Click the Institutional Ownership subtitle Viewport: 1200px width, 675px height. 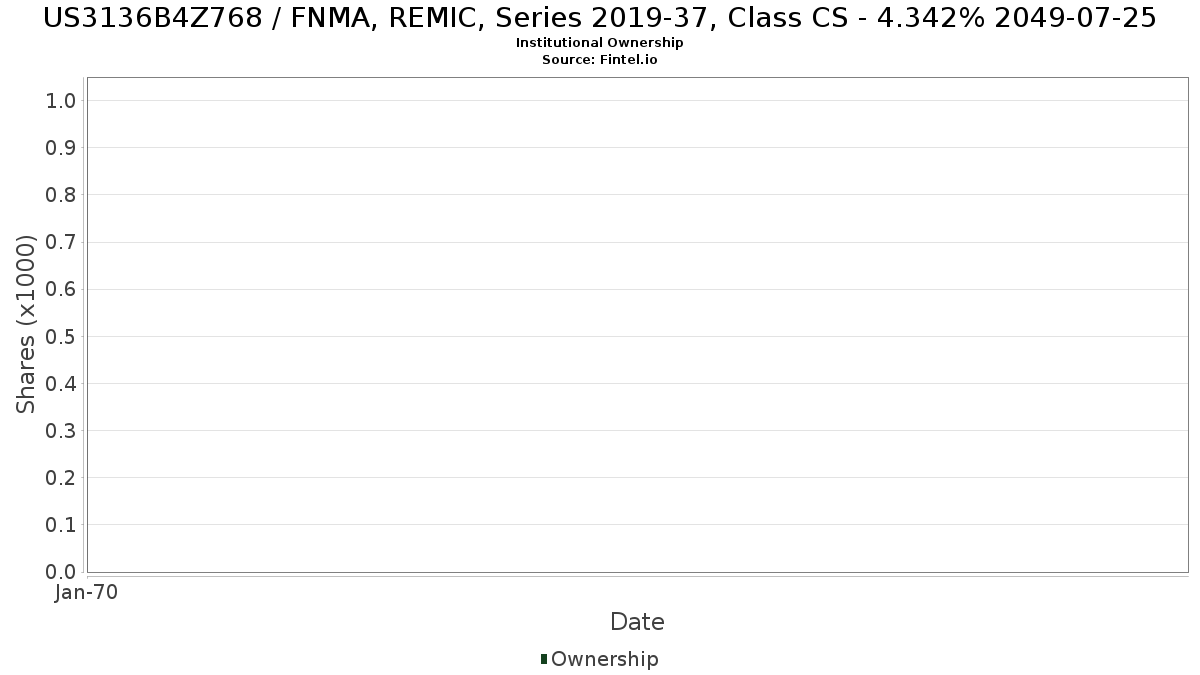click(600, 43)
